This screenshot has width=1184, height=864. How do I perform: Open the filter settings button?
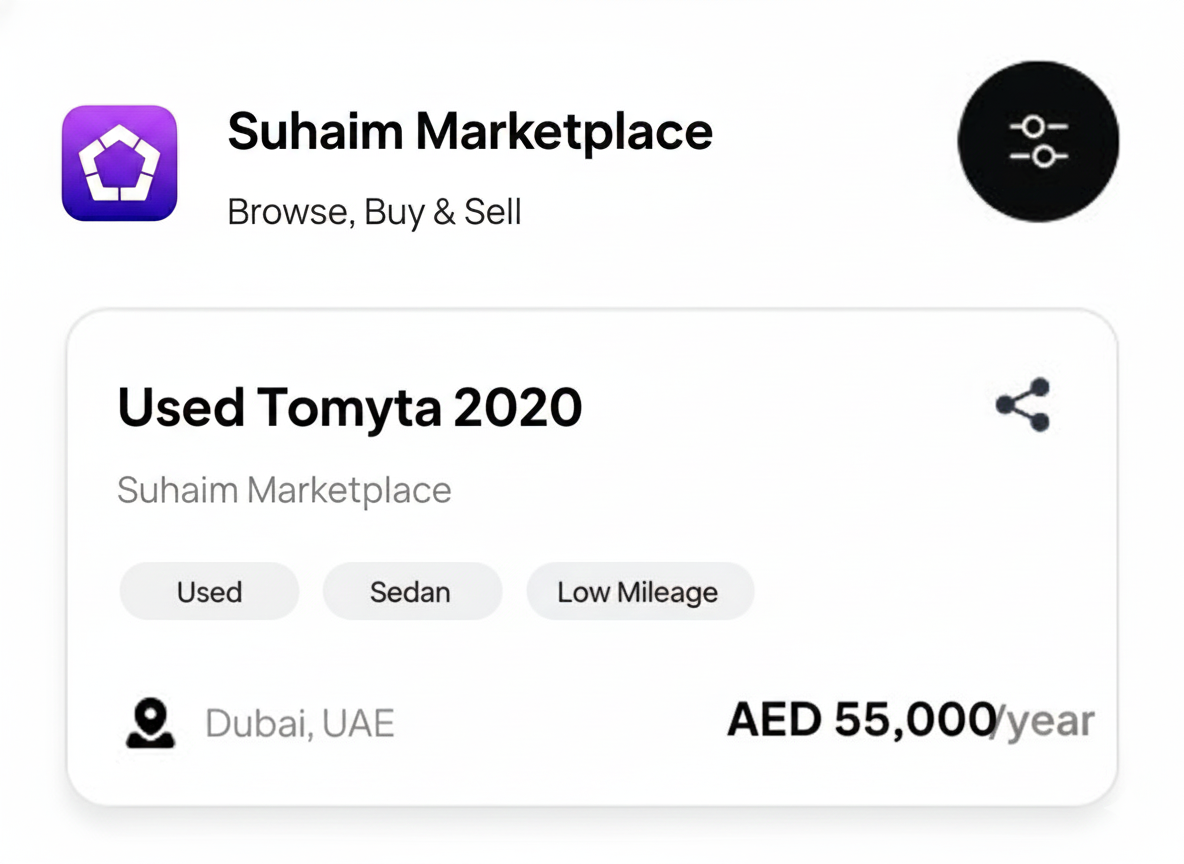pyautogui.click(x=1038, y=141)
